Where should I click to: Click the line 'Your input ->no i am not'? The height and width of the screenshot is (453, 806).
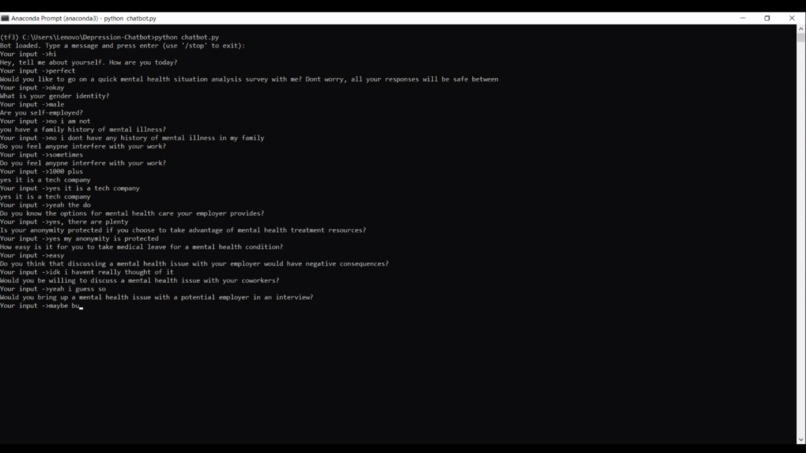pos(45,121)
